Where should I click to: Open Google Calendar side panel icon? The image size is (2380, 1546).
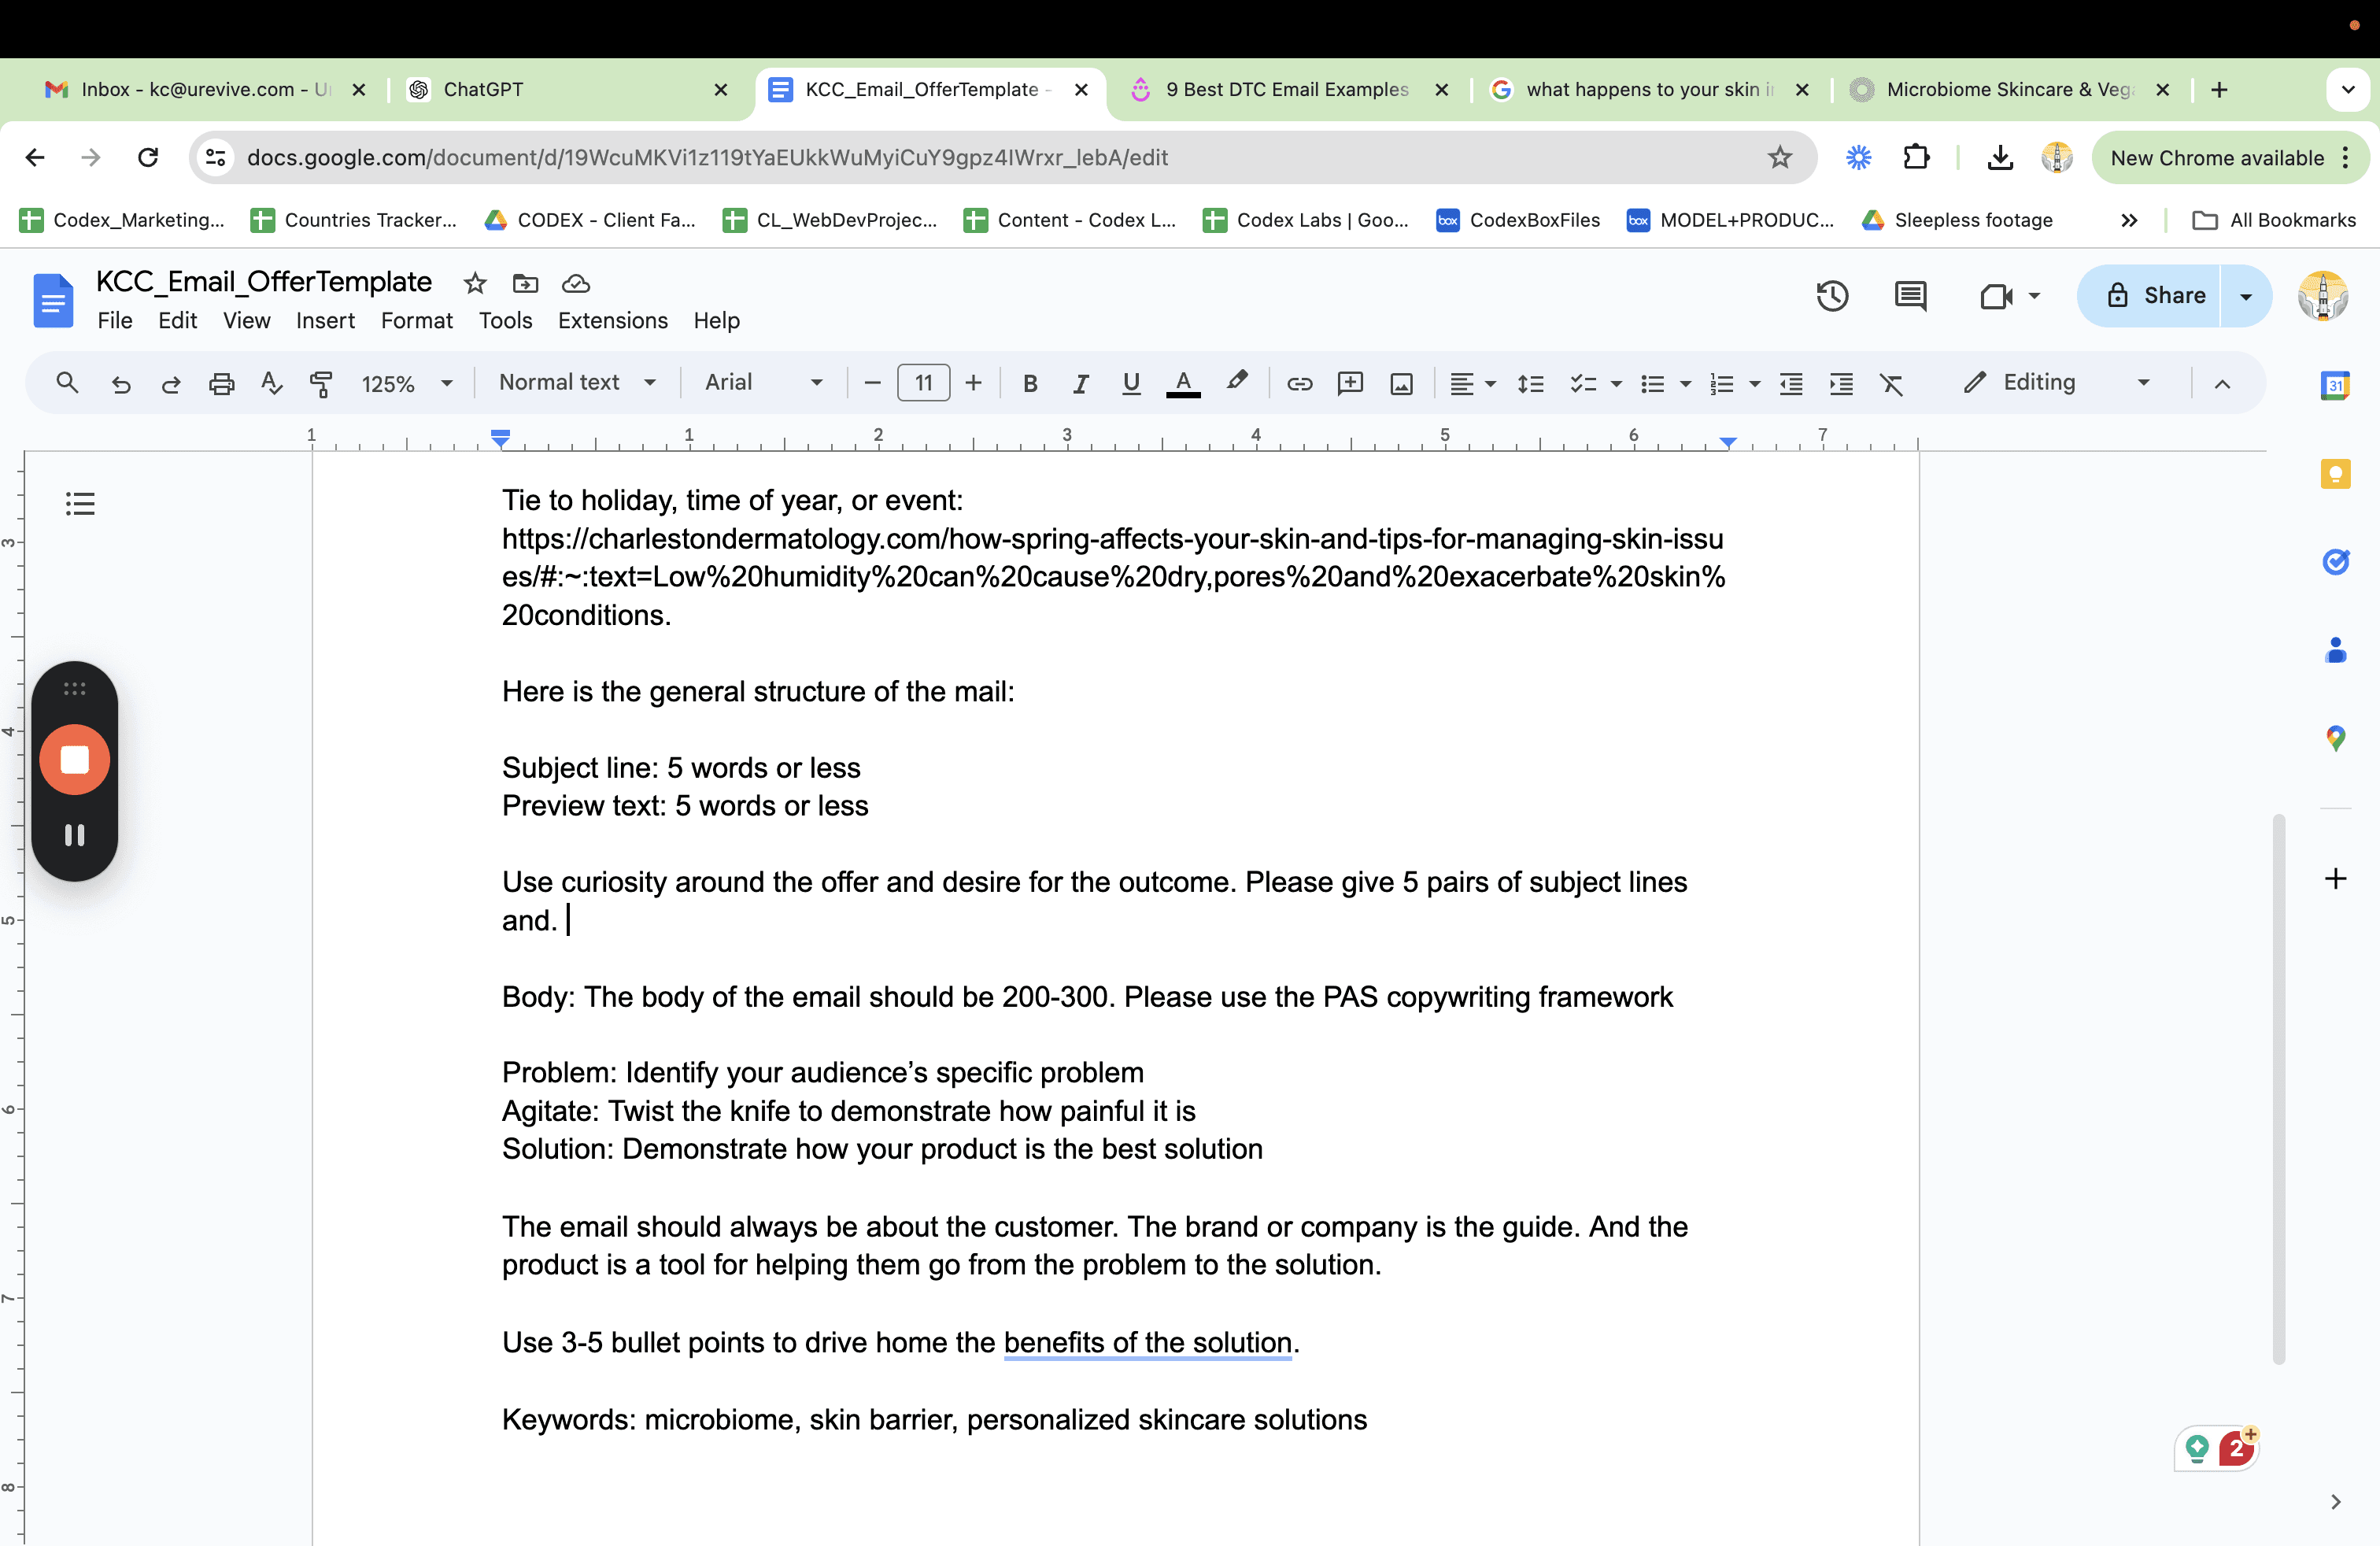2335,385
